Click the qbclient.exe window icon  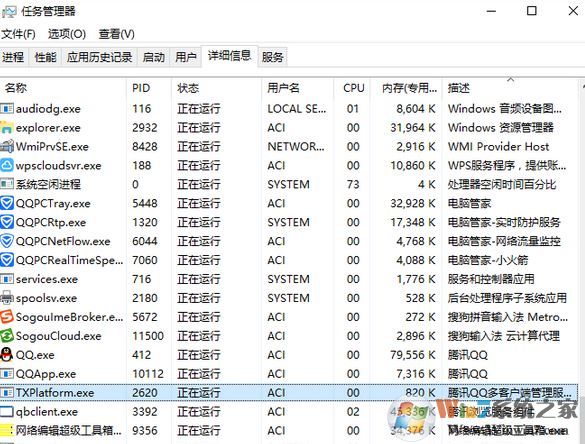7,412
